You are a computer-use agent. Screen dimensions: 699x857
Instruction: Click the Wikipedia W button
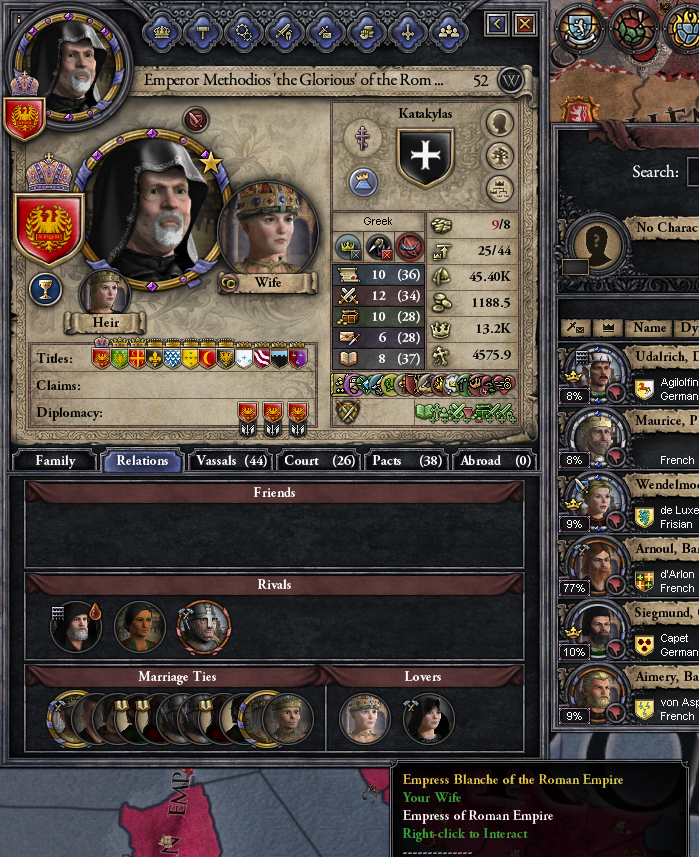click(x=510, y=81)
